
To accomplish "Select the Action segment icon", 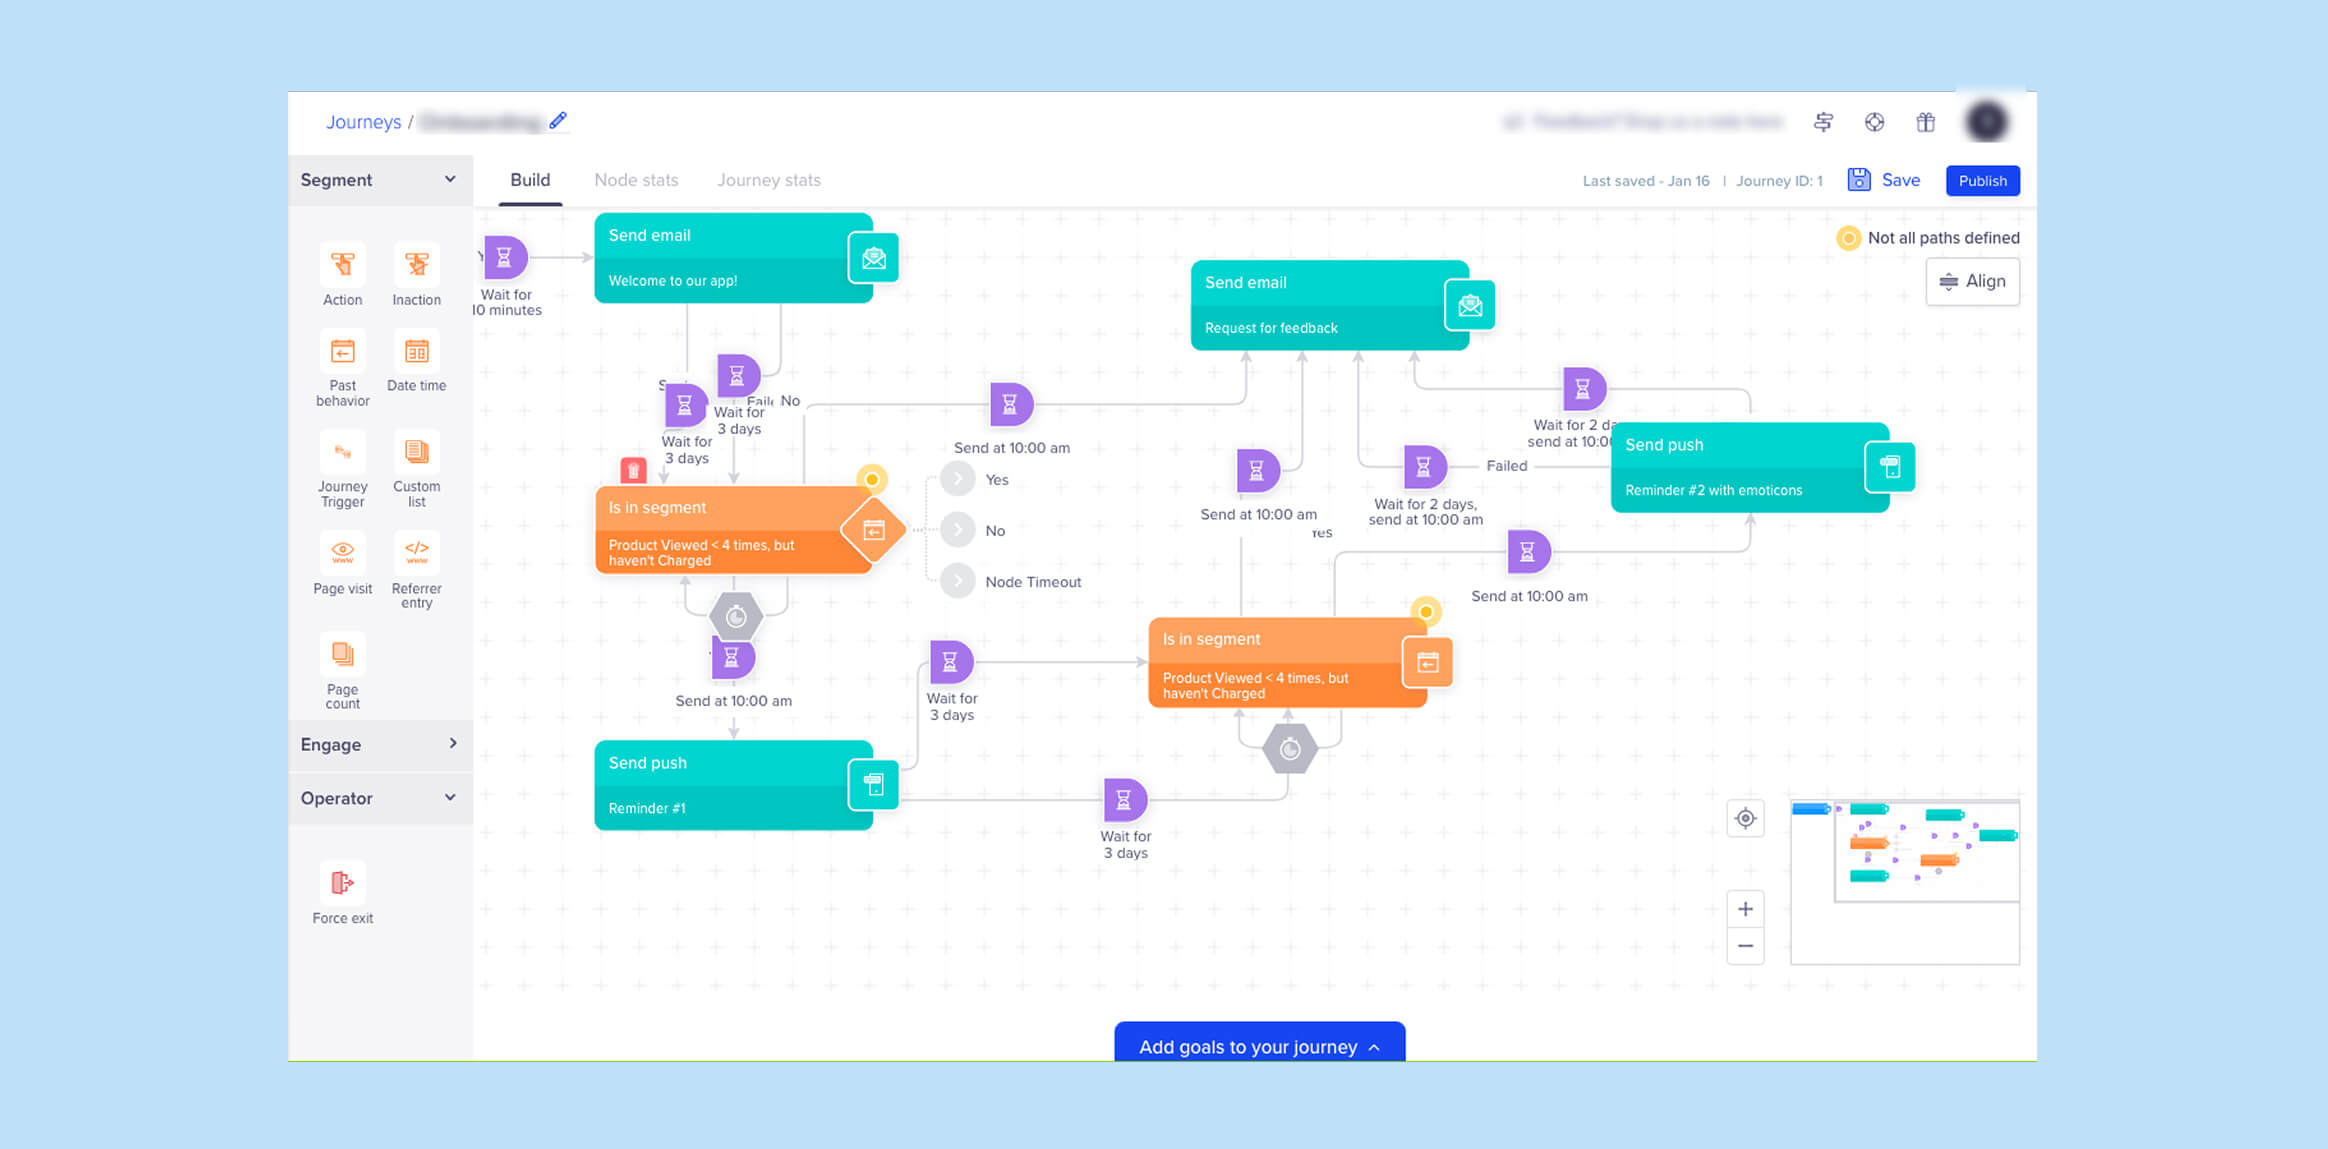I will [342, 265].
